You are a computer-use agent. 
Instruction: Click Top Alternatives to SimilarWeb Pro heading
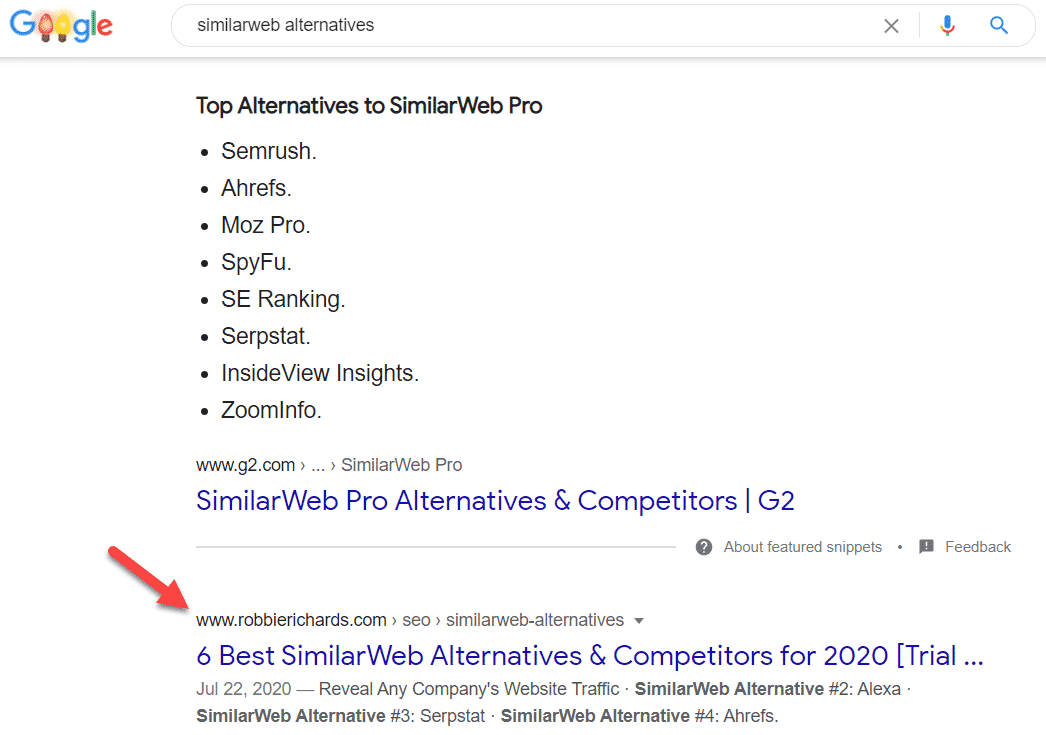tap(369, 106)
